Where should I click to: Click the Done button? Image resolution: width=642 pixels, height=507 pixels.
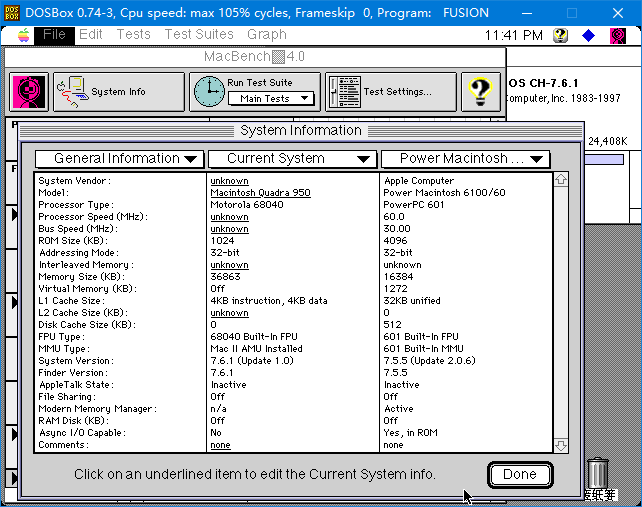click(520, 475)
